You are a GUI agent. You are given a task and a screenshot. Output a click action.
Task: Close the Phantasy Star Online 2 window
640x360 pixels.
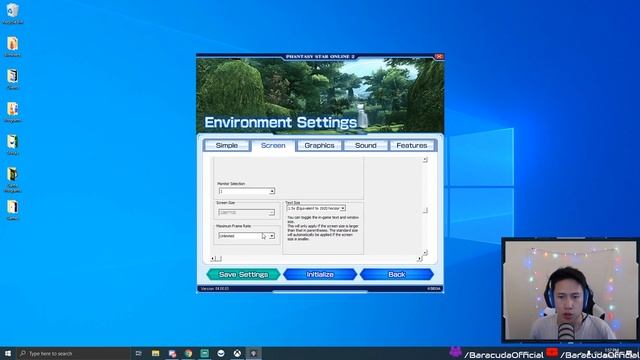[x=439, y=56]
